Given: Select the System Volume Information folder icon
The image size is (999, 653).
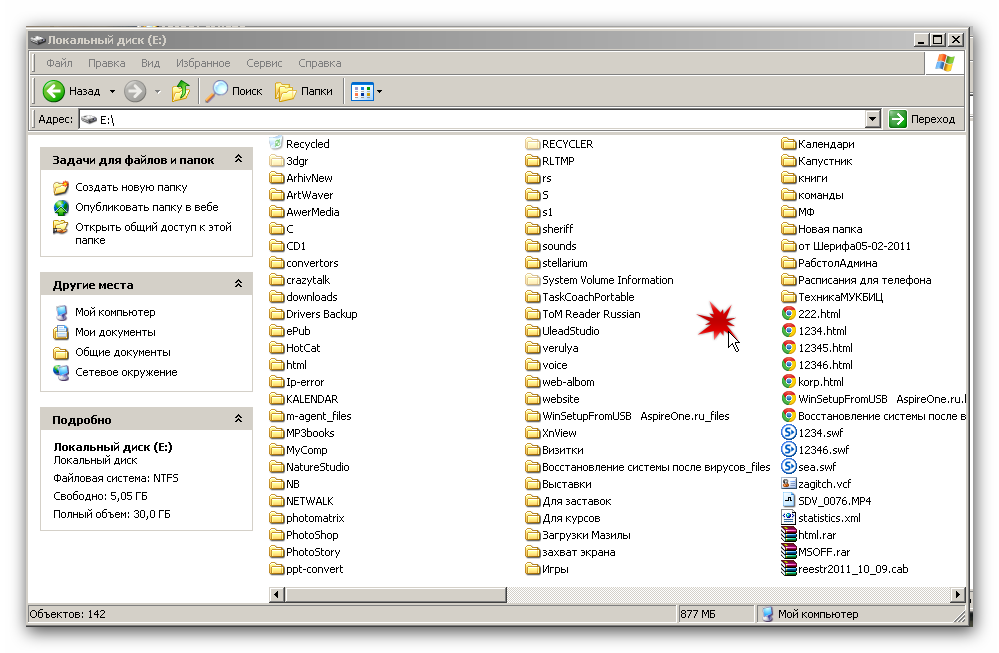Looking at the screenshot, I should (x=533, y=280).
